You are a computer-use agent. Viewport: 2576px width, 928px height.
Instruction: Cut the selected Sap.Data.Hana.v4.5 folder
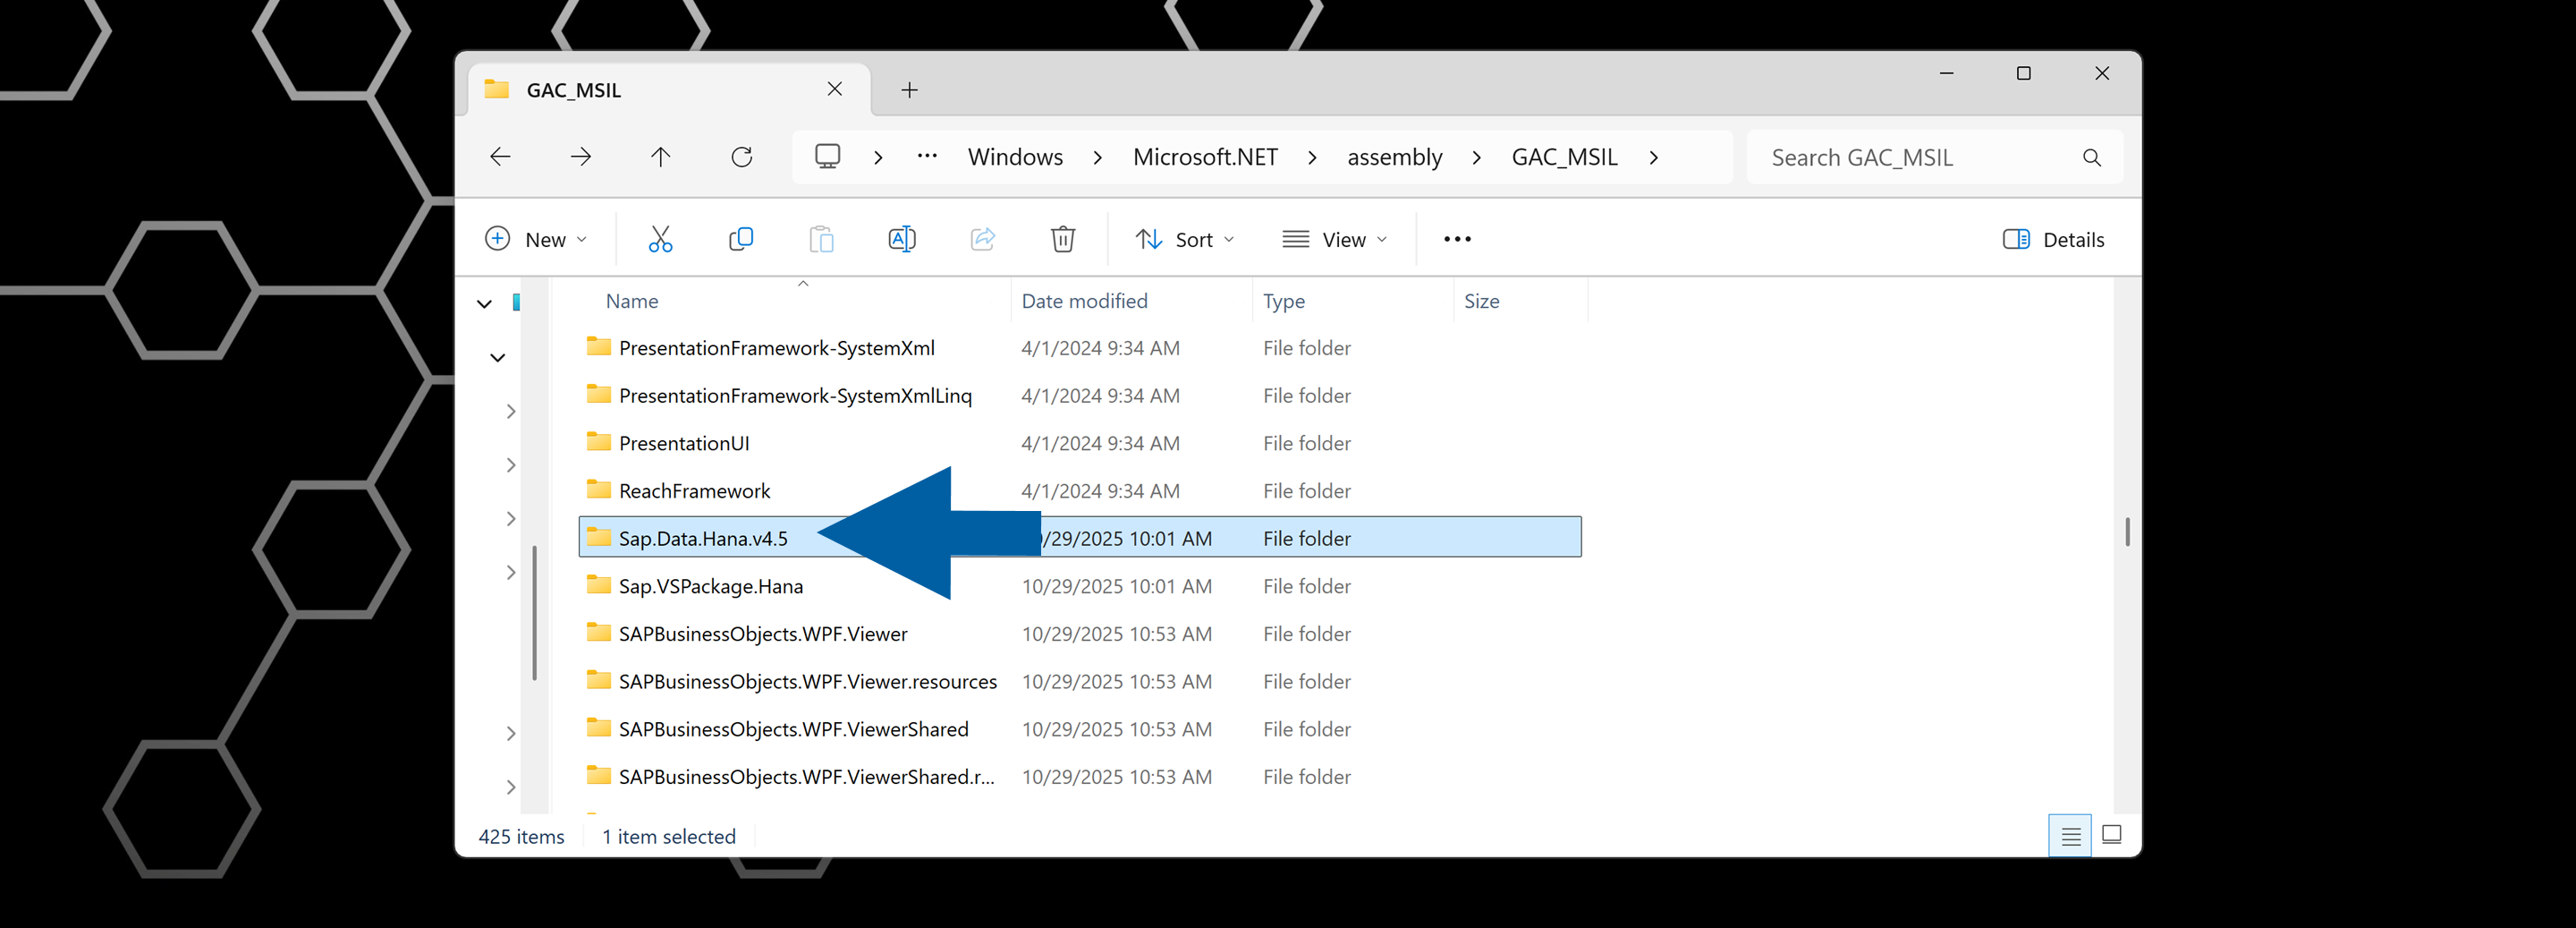[660, 238]
